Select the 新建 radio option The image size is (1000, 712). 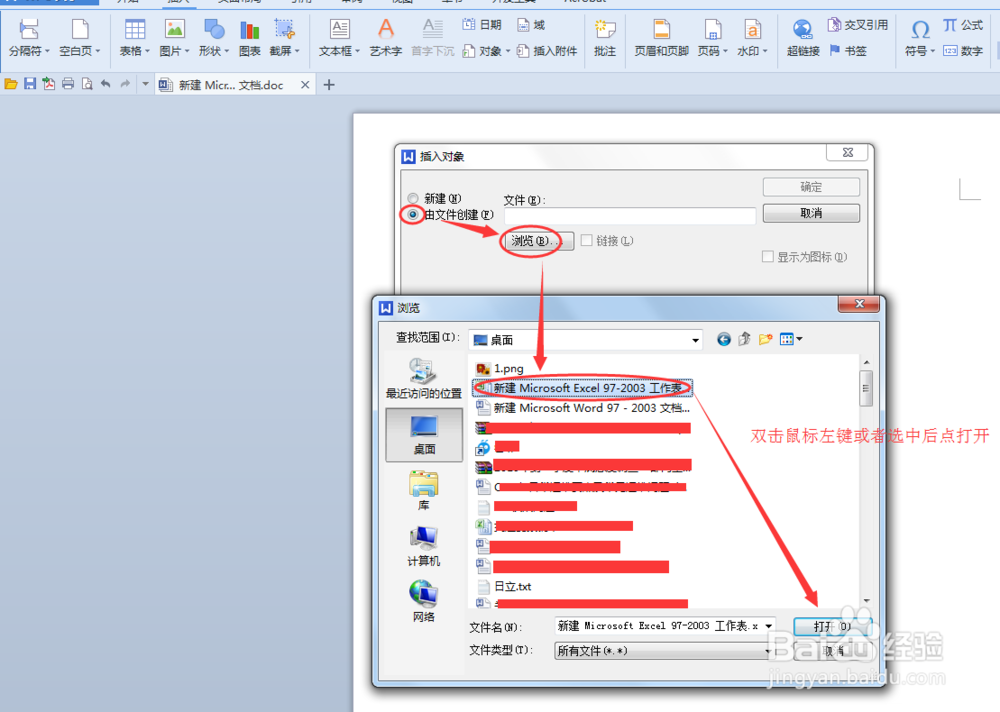click(x=413, y=198)
